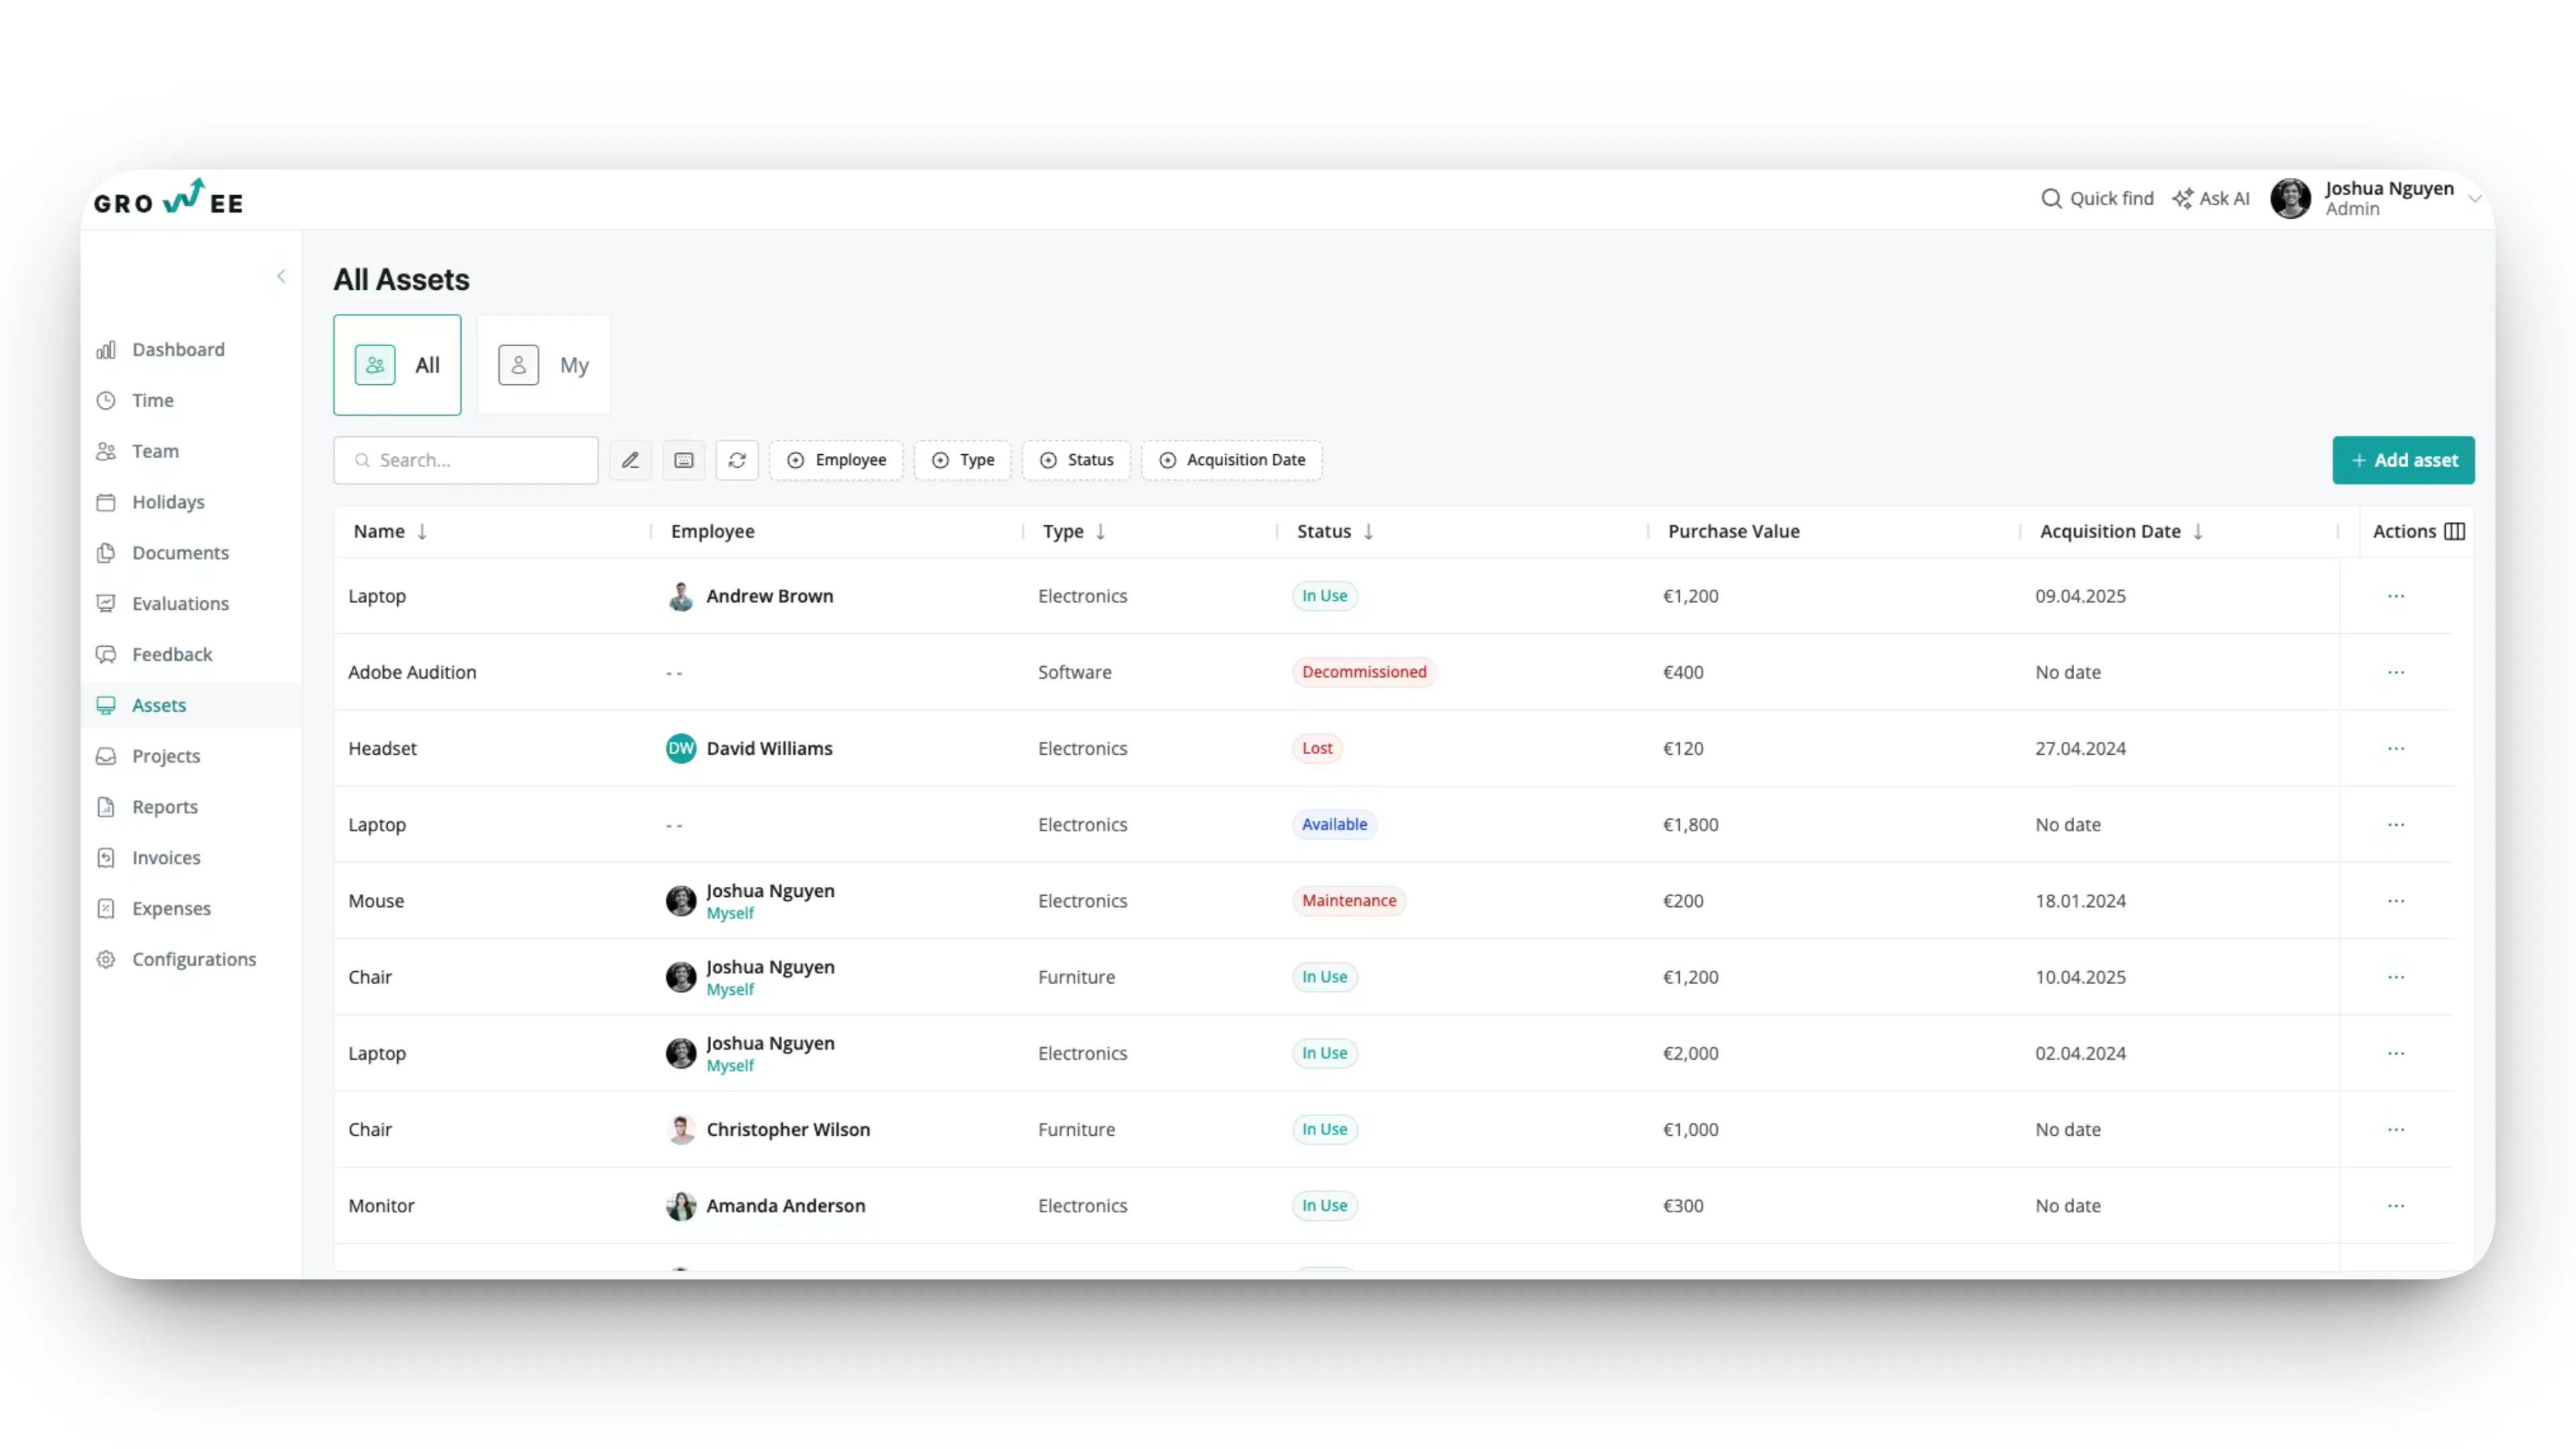Open the keyboard shortcuts icon next to search
The width and height of the screenshot is (2576, 1449).
[x=684, y=460]
